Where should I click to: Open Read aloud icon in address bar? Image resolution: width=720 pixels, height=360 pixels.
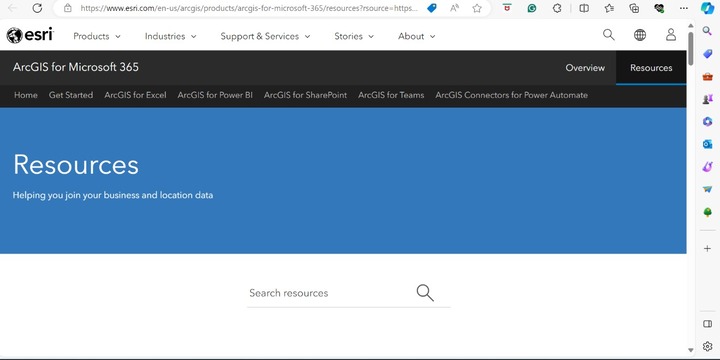point(455,8)
